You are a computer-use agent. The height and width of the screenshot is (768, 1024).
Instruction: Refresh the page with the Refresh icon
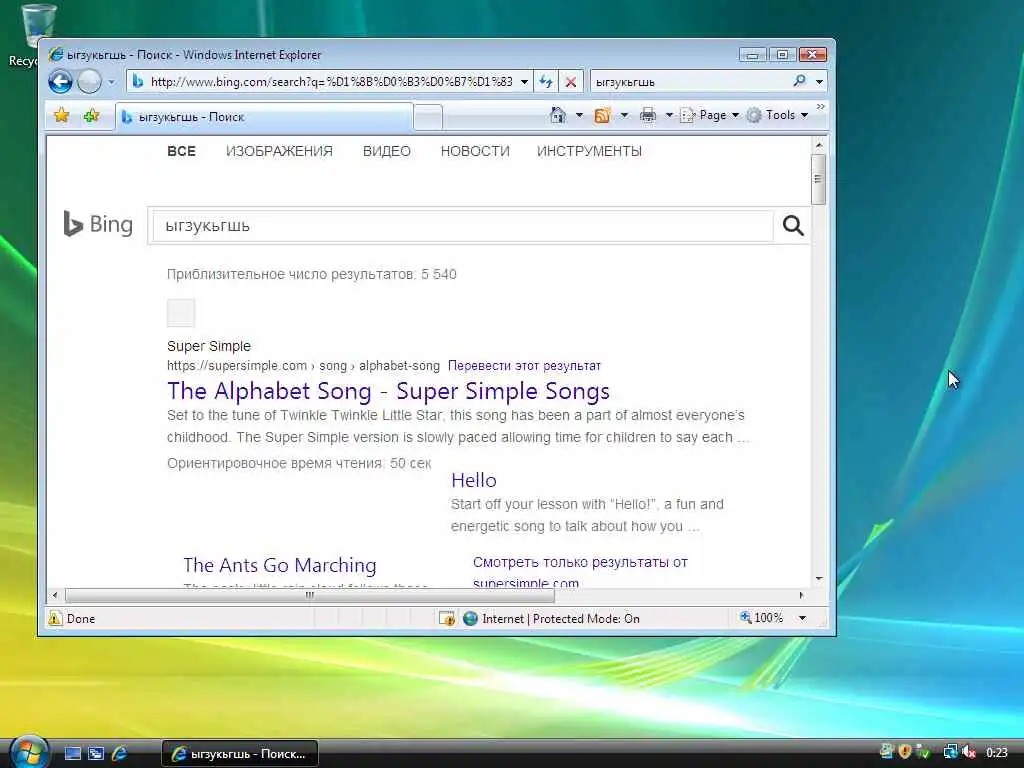point(546,82)
